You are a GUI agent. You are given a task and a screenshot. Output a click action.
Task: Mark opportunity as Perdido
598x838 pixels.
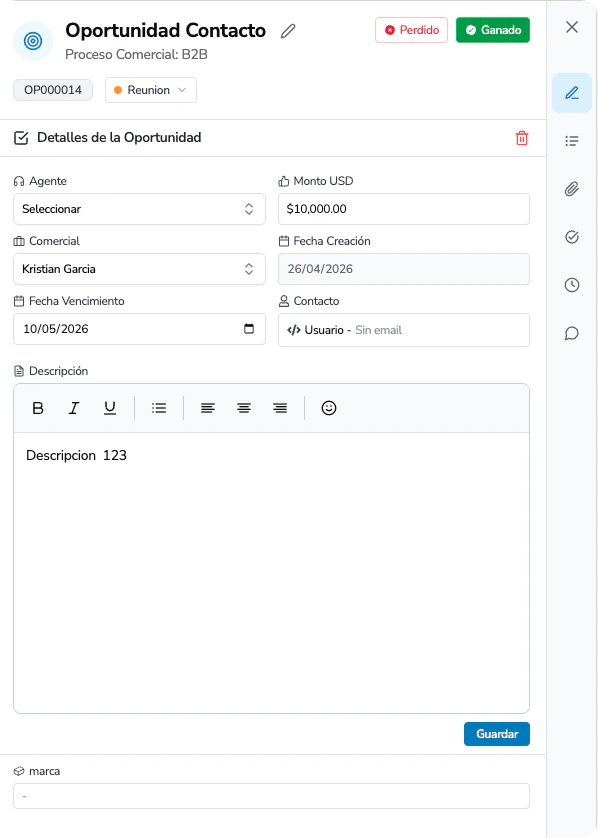[411, 30]
